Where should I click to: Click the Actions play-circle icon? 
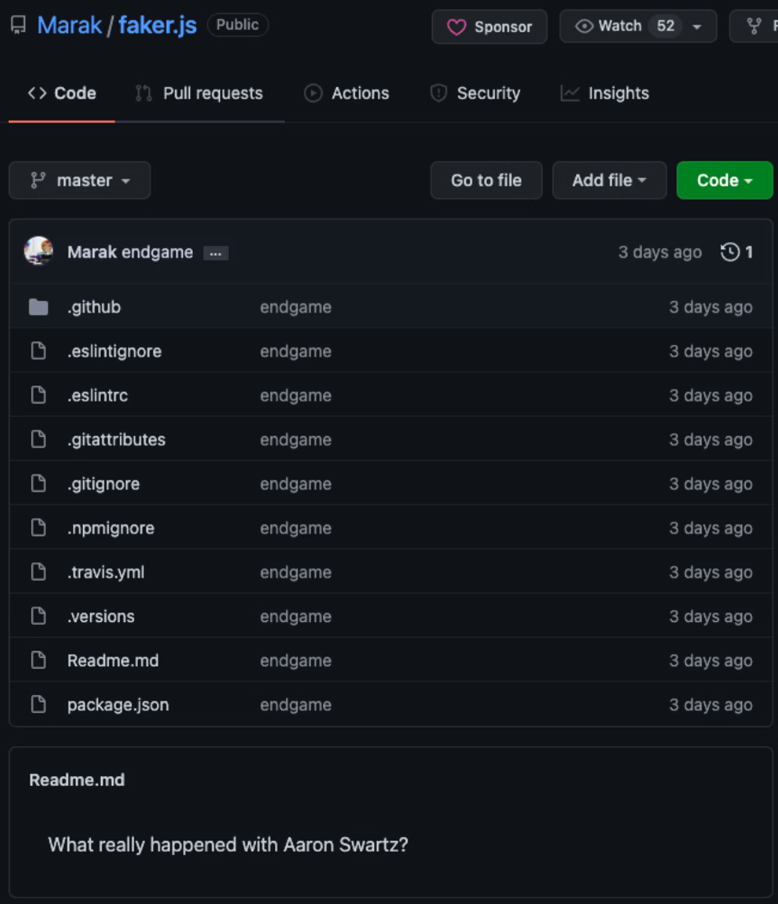click(313, 93)
